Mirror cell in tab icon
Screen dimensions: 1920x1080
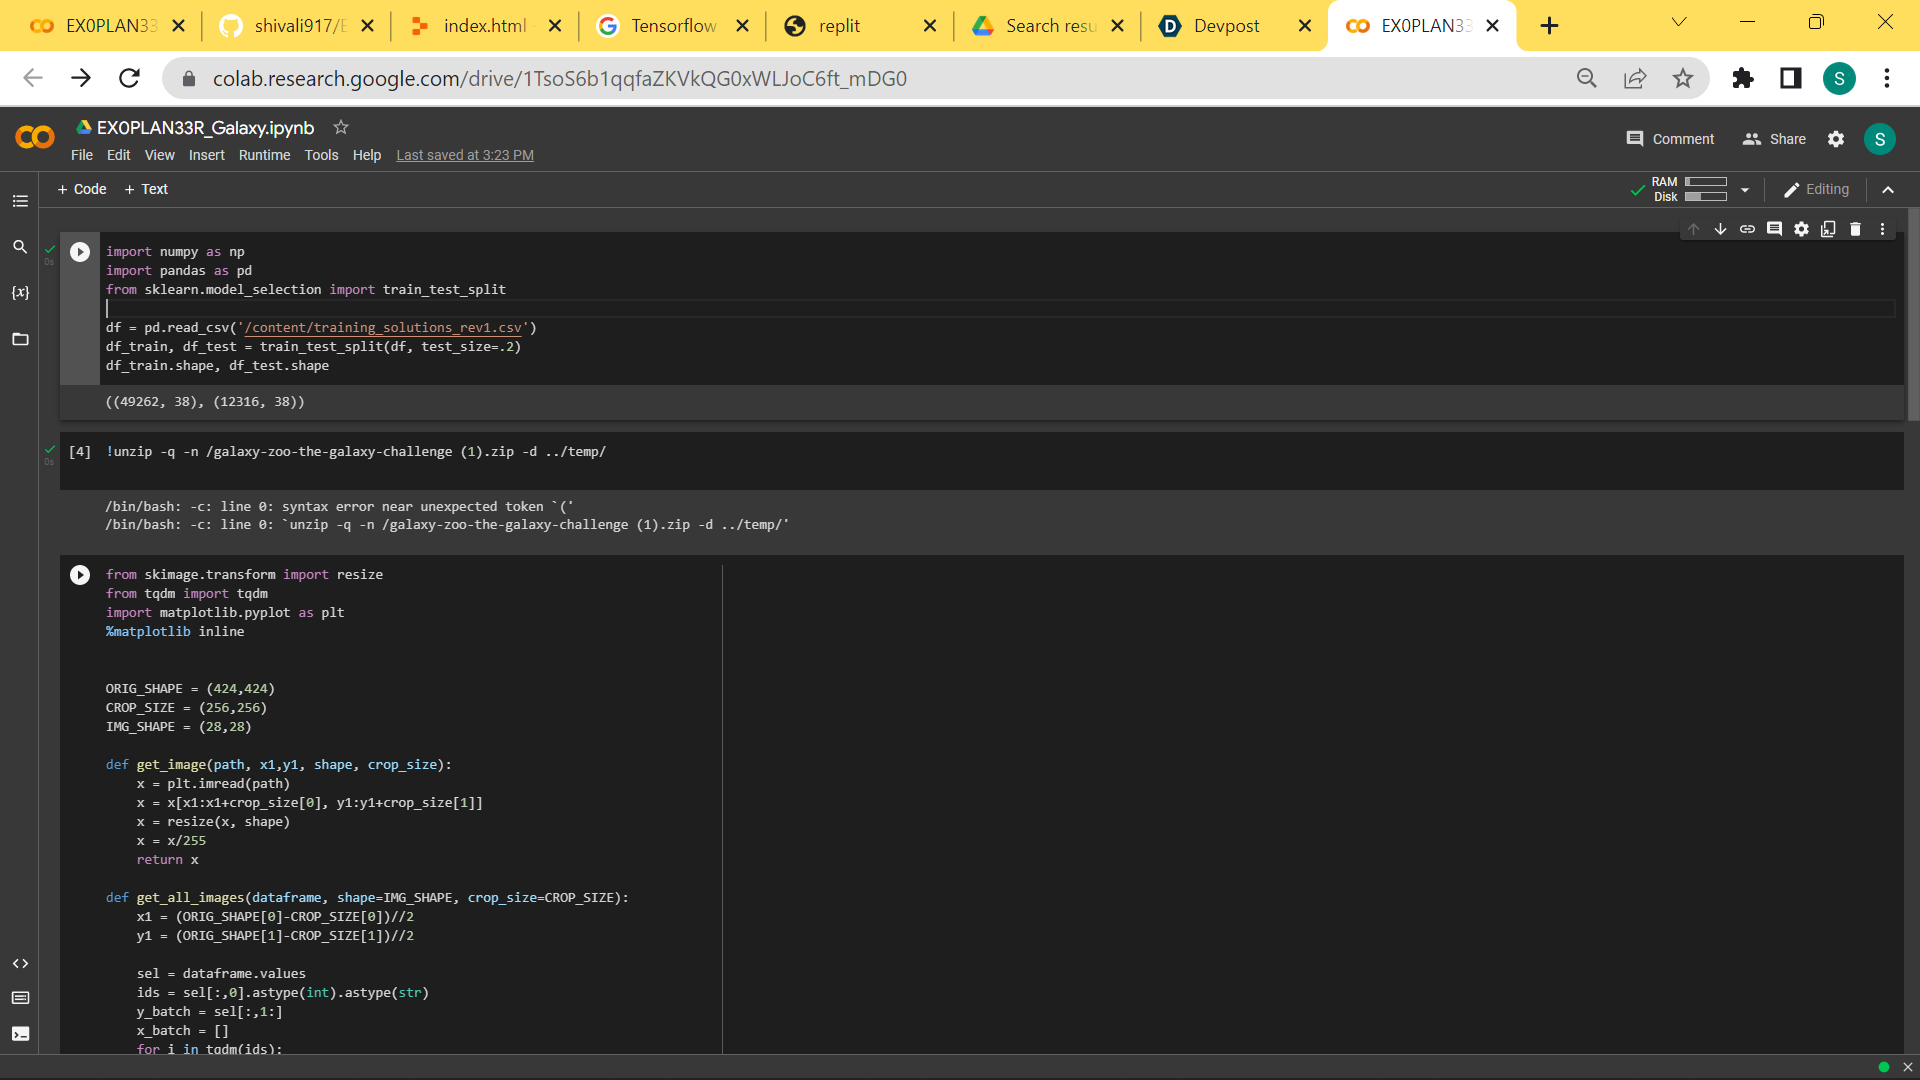[1828, 229]
